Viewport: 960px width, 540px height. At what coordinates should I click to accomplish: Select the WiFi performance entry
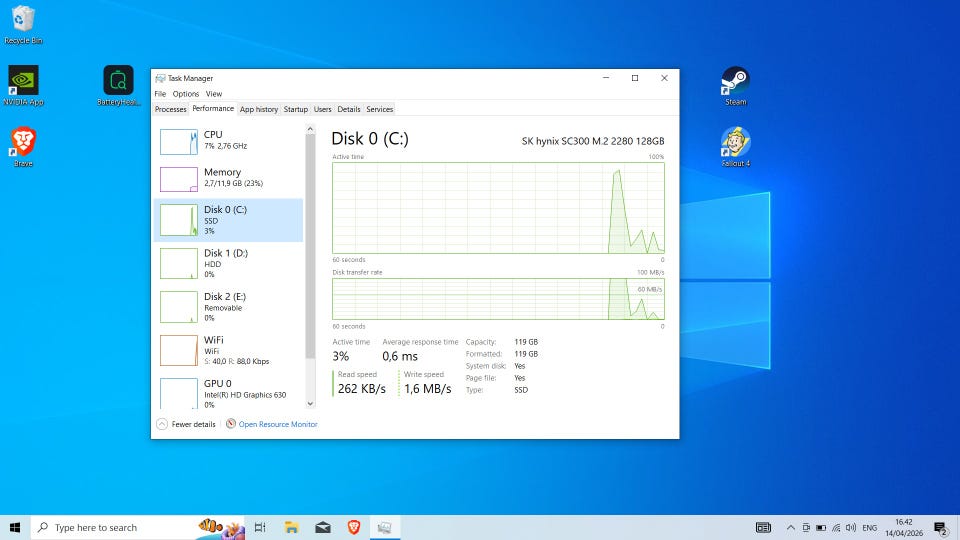(x=228, y=350)
